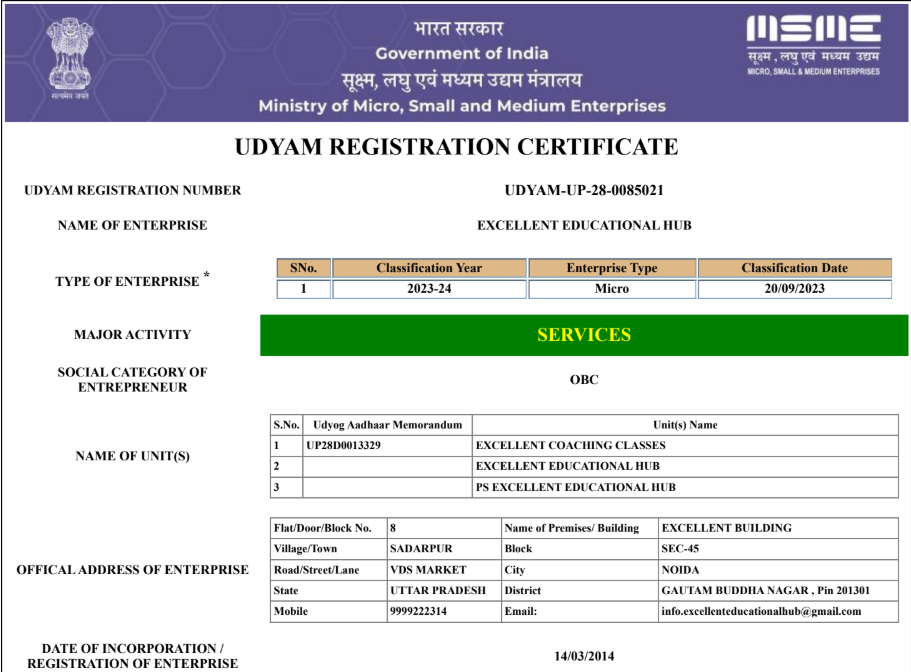Screen dimensions: 911x672
Task: Click Udyog Aadhaar Memorandum number UP28D0013329
Action: pos(343,445)
